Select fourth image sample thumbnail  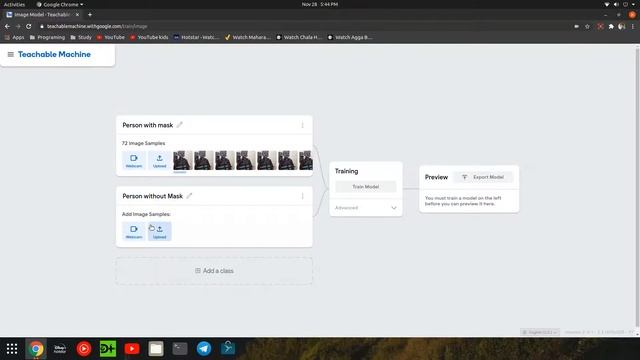point(246,160)
